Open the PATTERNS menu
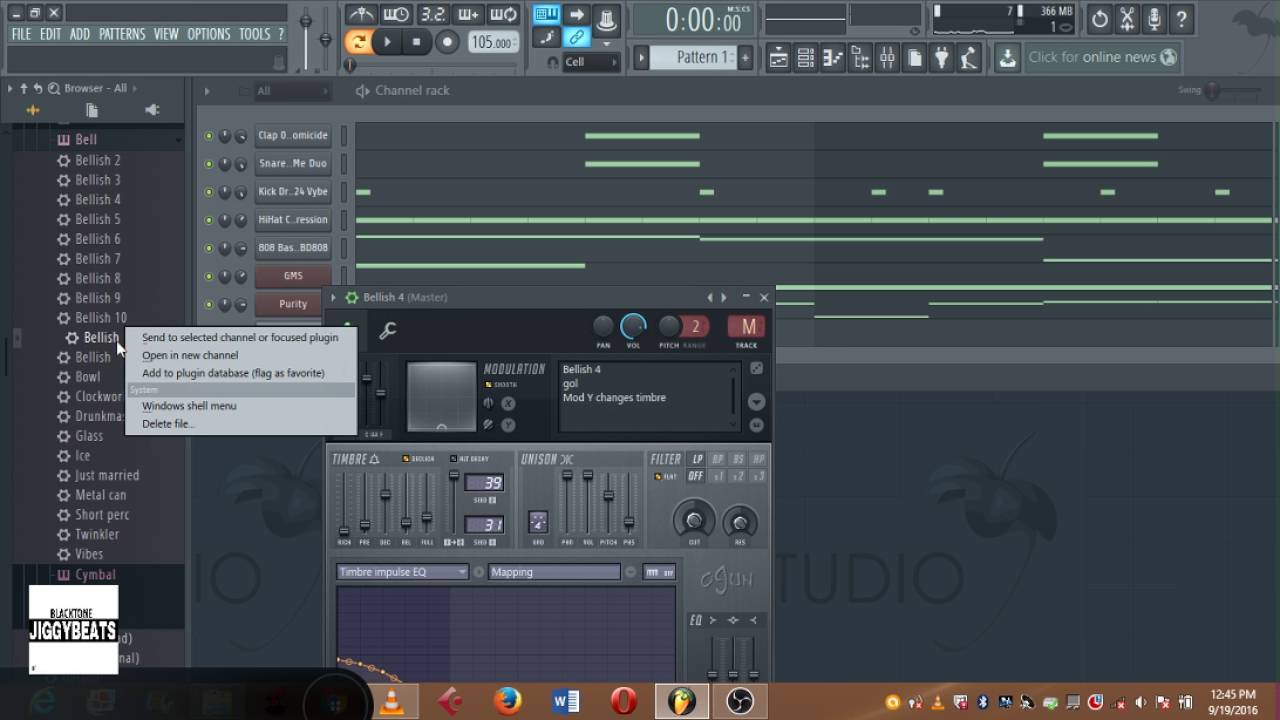The width and height of the screenshot is (1280, 720). (122, 34)
